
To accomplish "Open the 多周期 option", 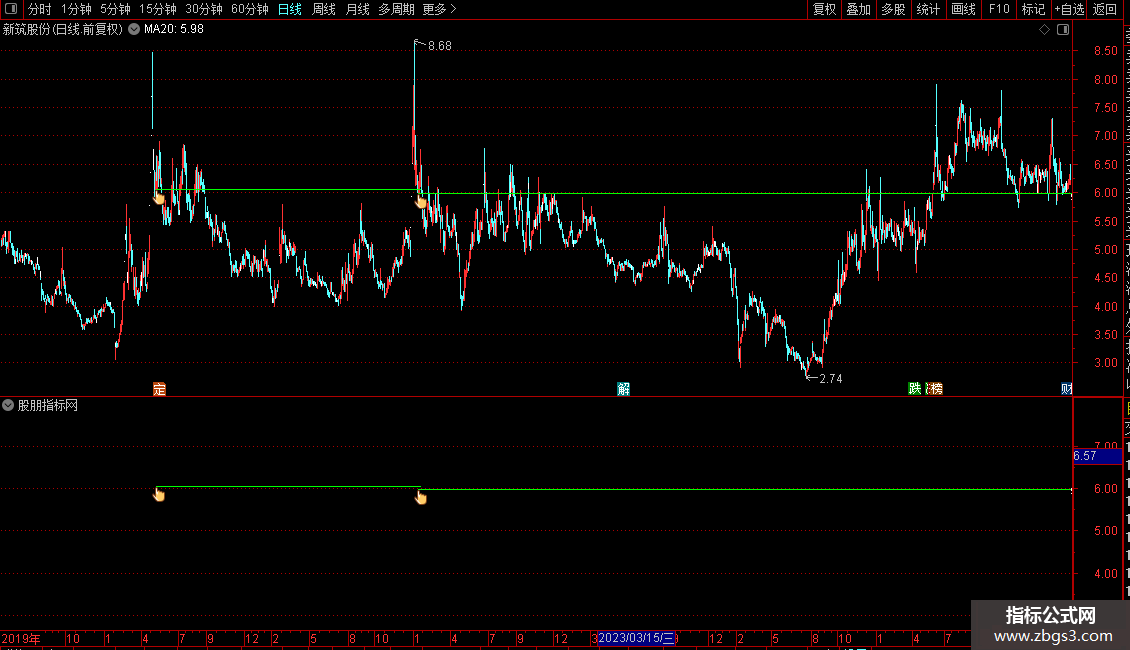I will (396, 9).
